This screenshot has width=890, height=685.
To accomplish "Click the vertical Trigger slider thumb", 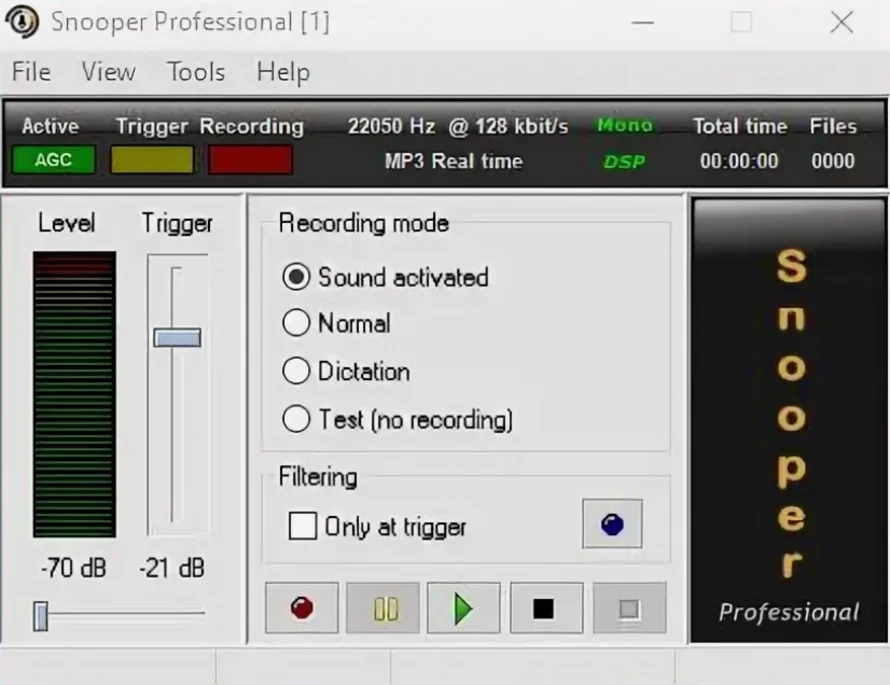I will [177, 338].
